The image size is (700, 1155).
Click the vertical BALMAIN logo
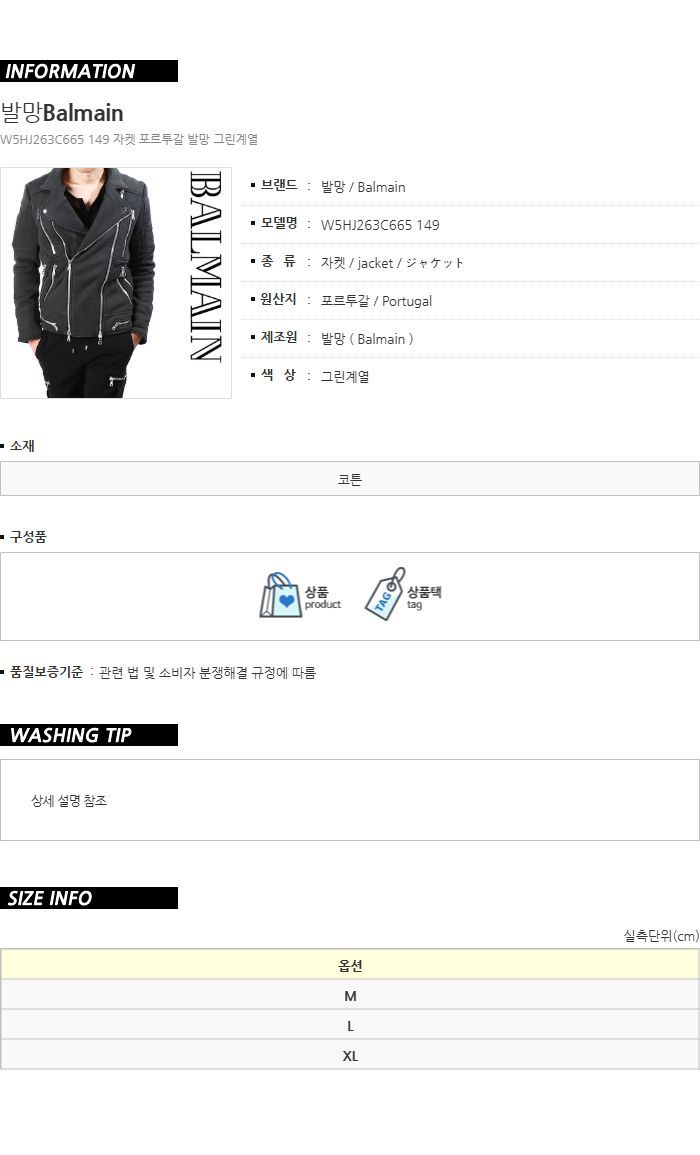tap(206, 267)
